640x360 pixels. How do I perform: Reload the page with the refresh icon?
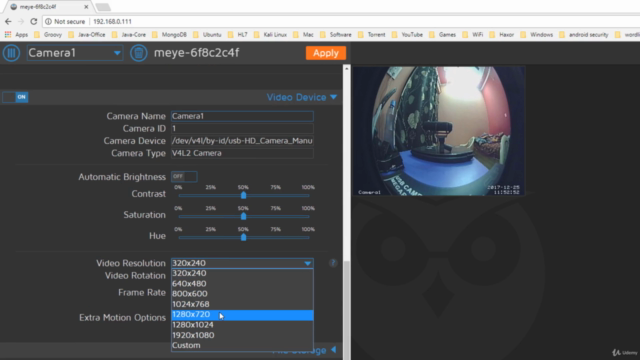click(x=34, y=21)
